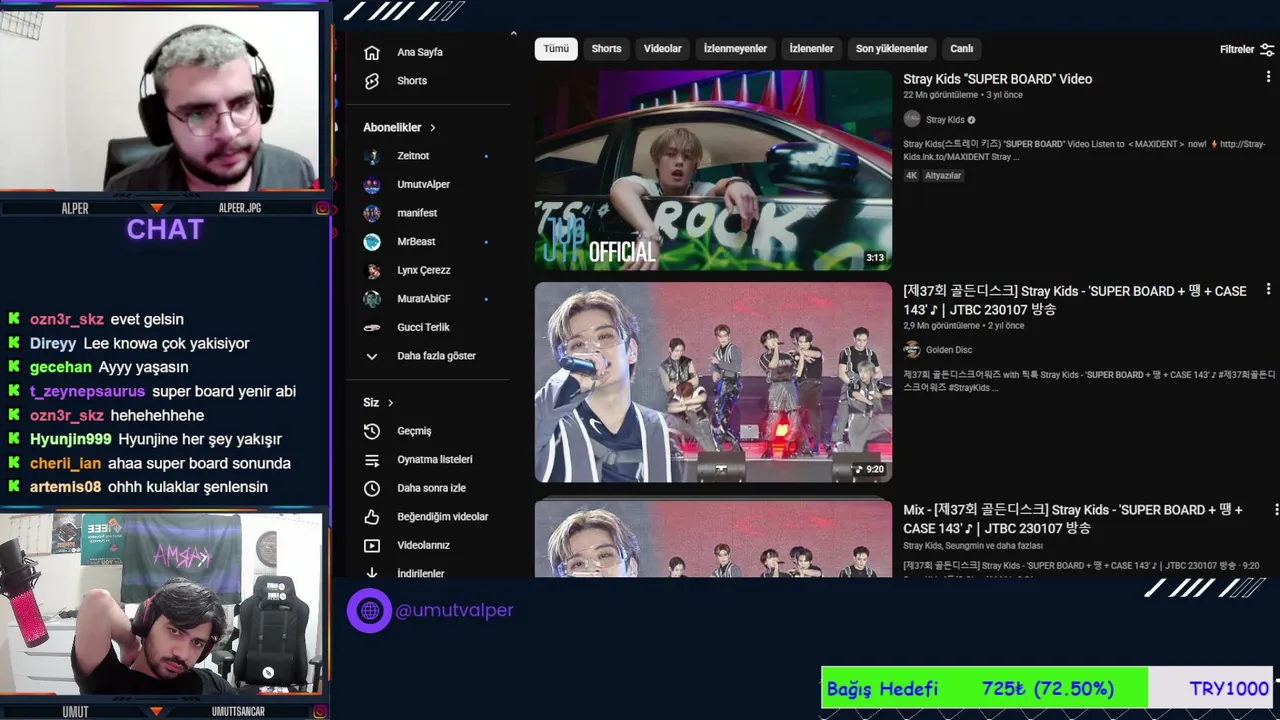Select the Canlı filter chip

(x=961, y=49)
